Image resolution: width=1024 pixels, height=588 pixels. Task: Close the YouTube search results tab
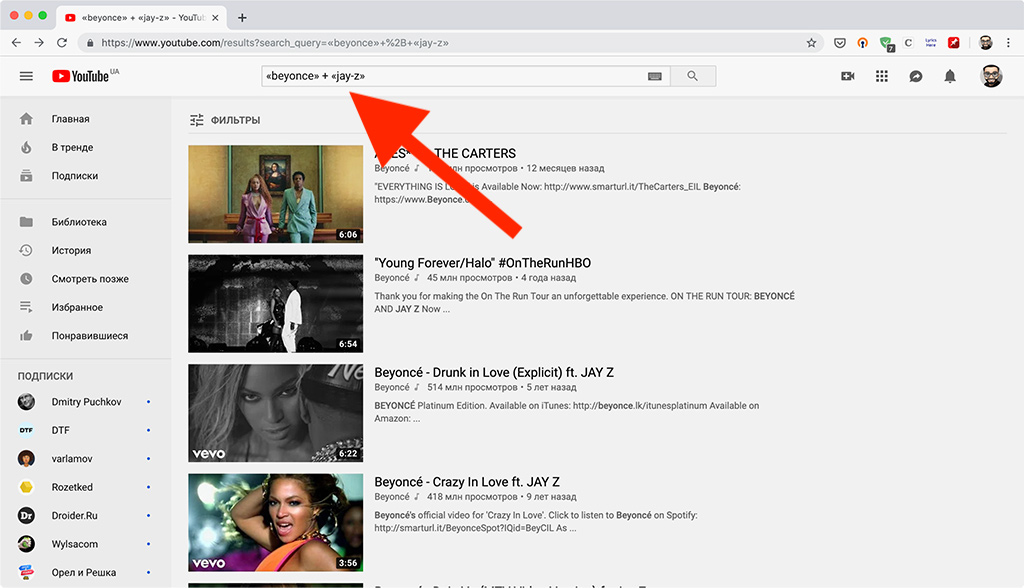tap(216, 18)
